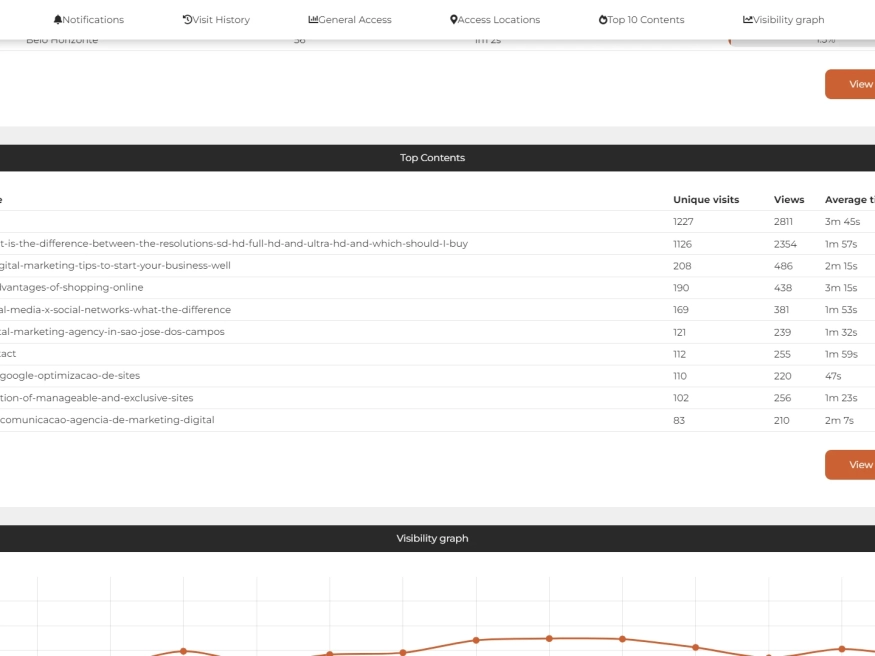Click the Visibility graph line-chart icon
This screenshot has height=656, width=875.
[746, 19]
